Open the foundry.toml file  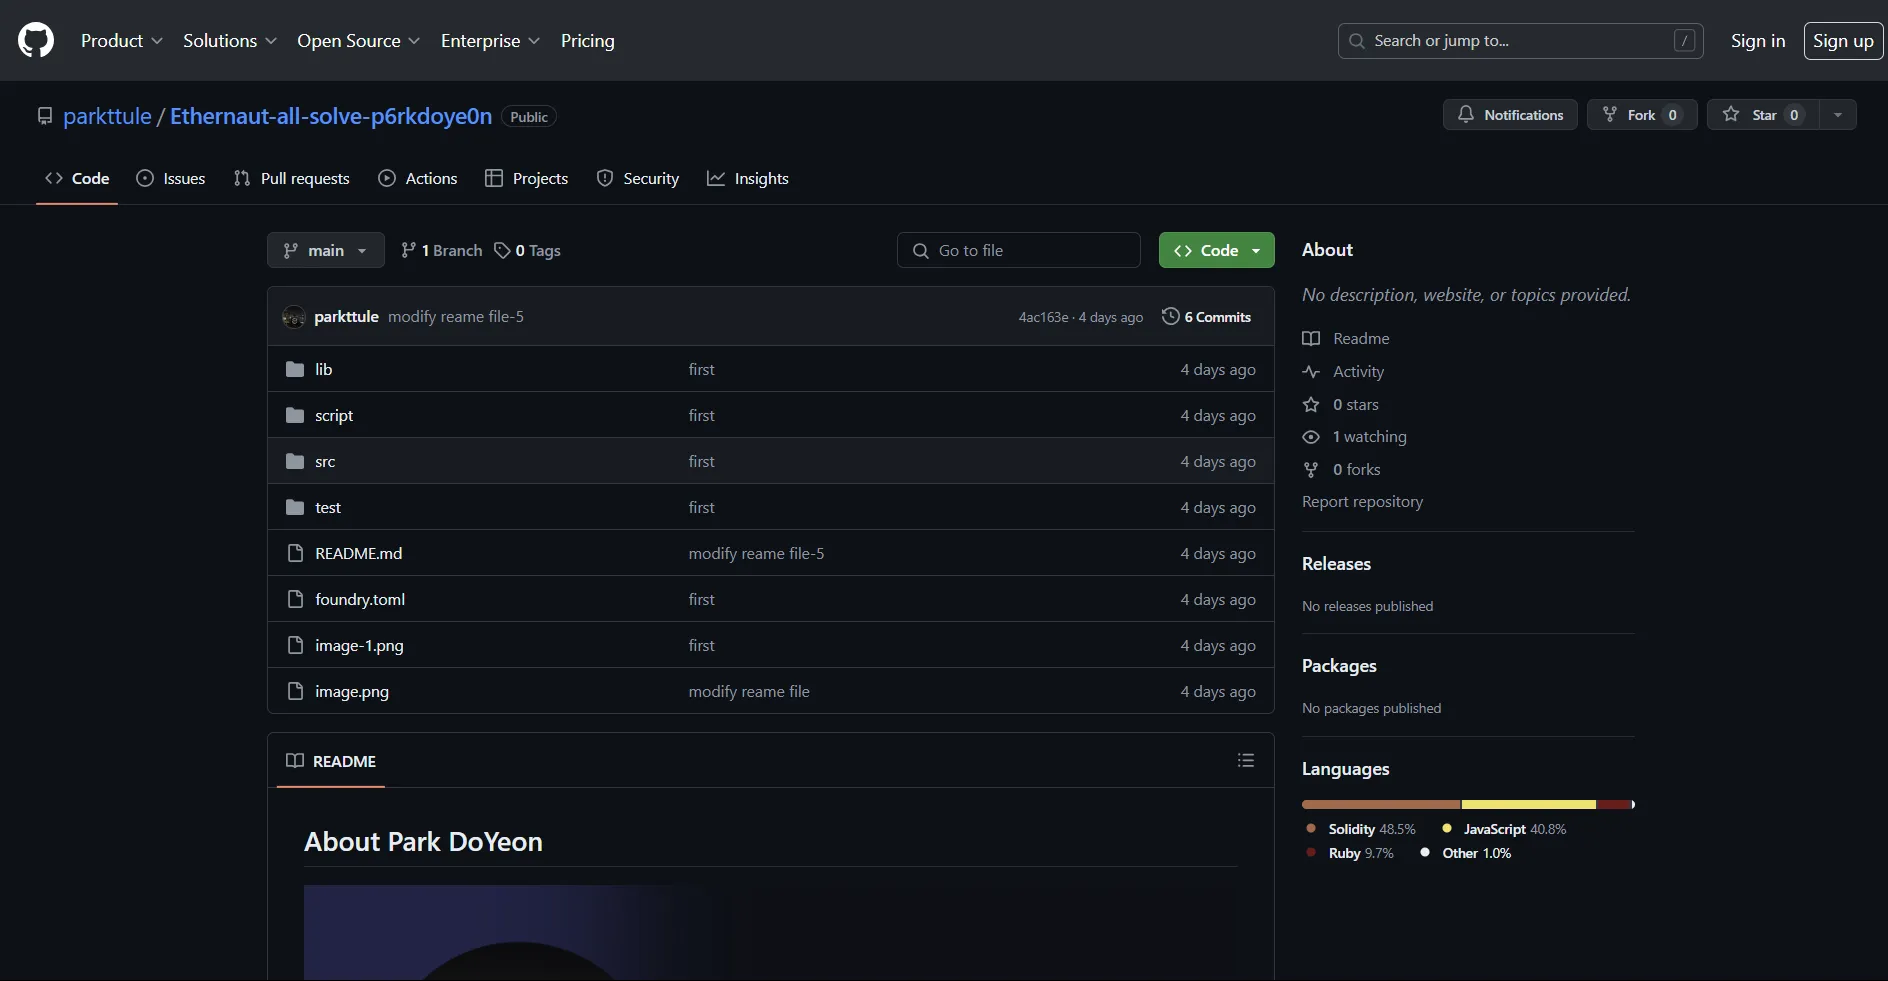tap(360, 600)
